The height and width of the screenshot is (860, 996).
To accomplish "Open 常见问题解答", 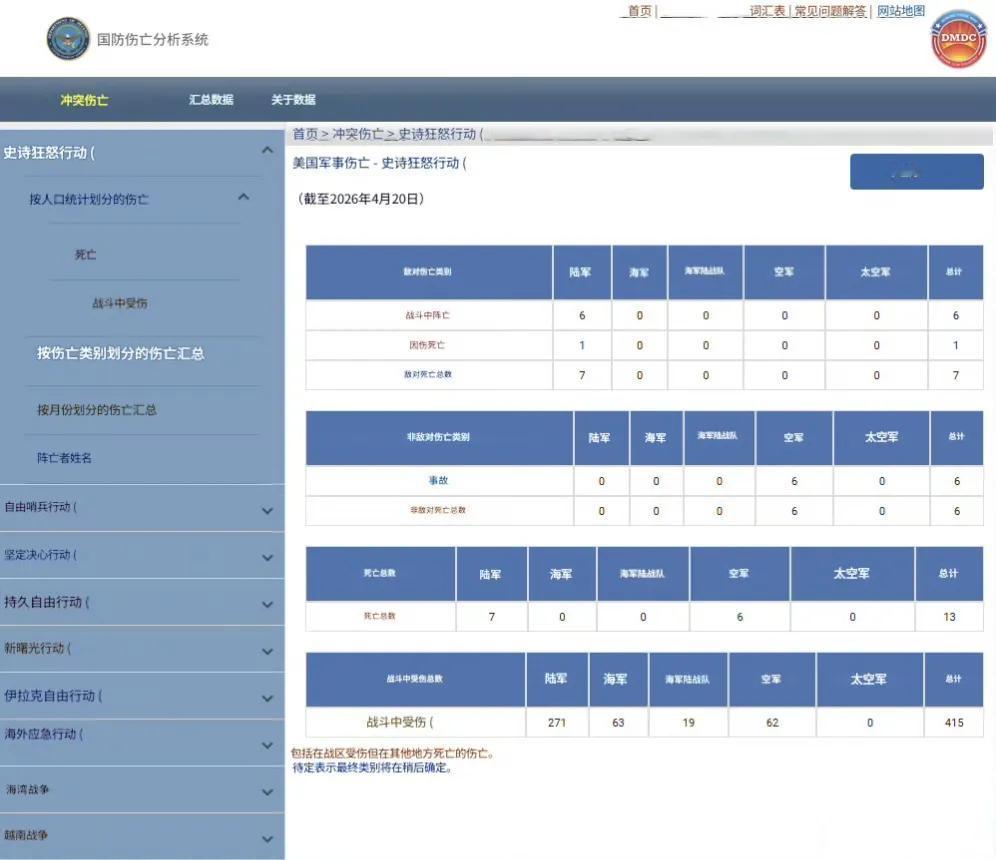I will tap(831, 11).
